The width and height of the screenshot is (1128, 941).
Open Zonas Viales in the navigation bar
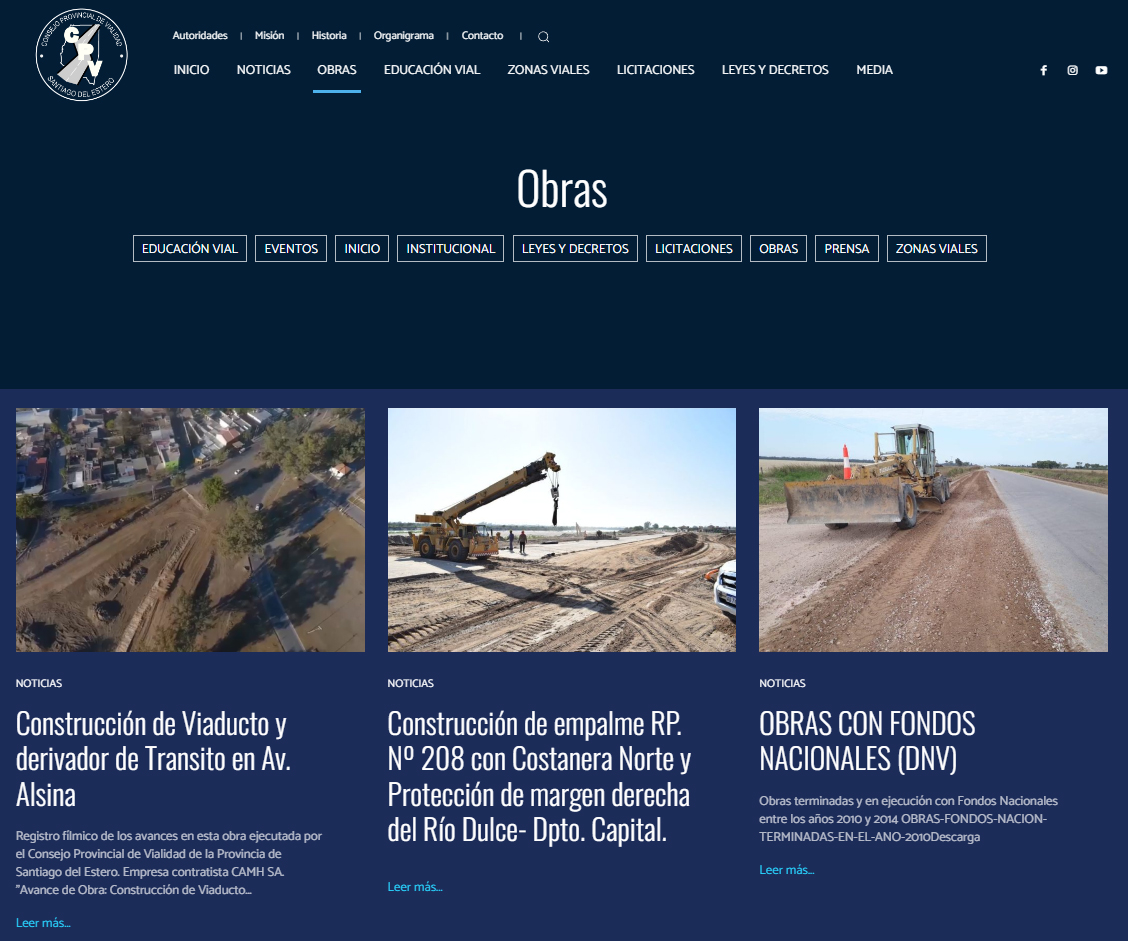pos(548,70)
